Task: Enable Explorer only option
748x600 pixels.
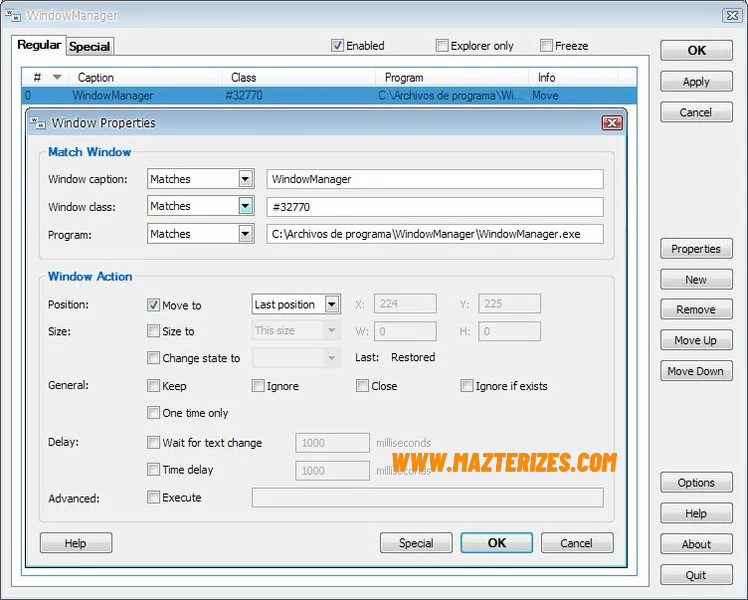Action: tap(442, 46)
